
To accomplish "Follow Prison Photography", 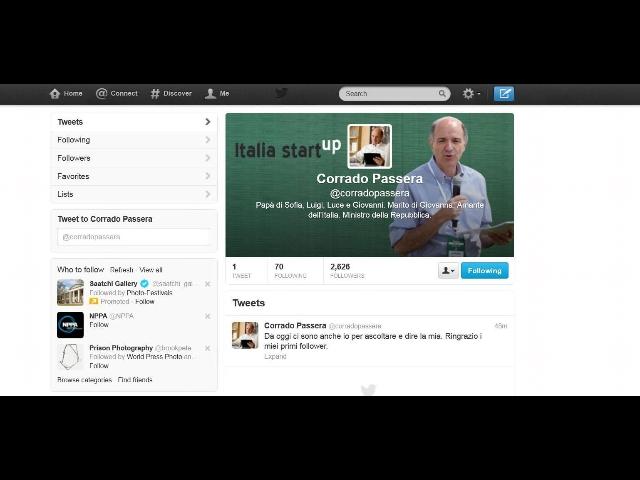I will point(99,366).
